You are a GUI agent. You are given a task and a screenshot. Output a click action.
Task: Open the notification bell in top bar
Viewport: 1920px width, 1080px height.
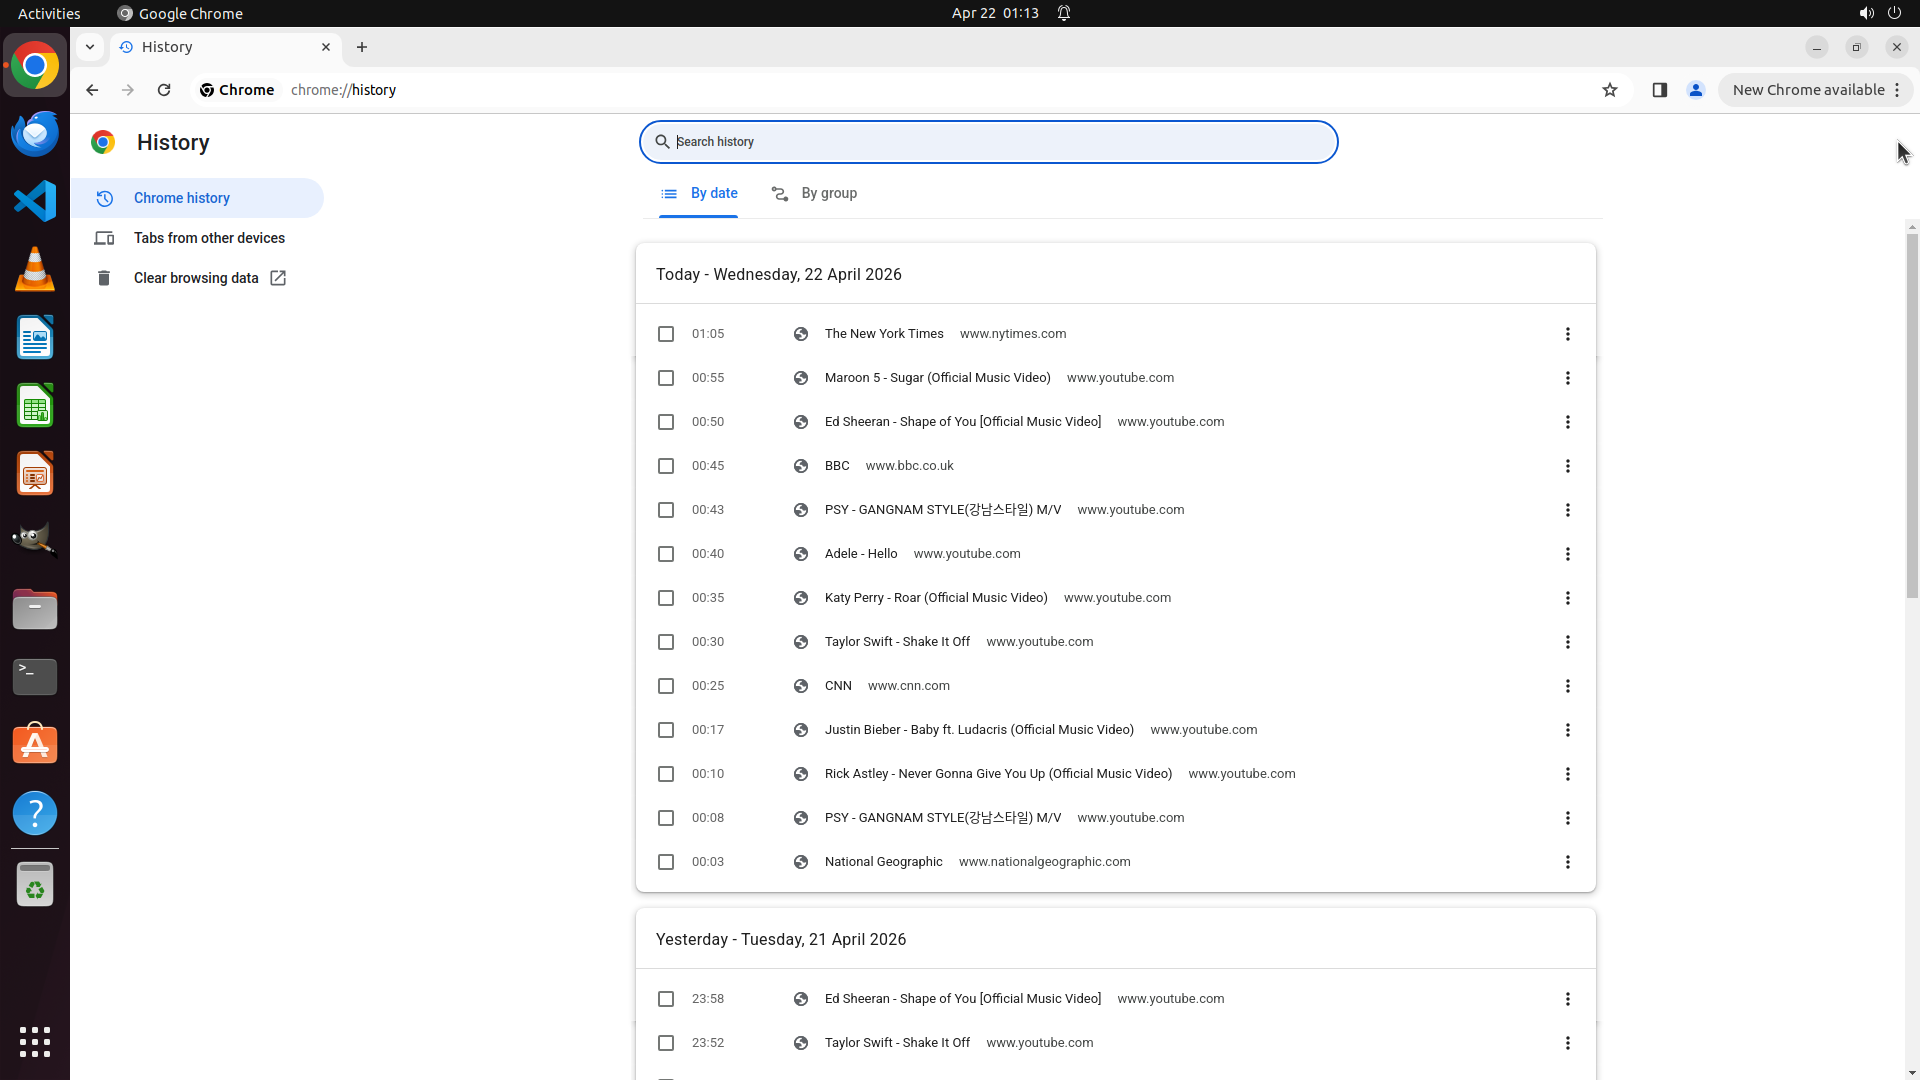(x=1064, y=13)
